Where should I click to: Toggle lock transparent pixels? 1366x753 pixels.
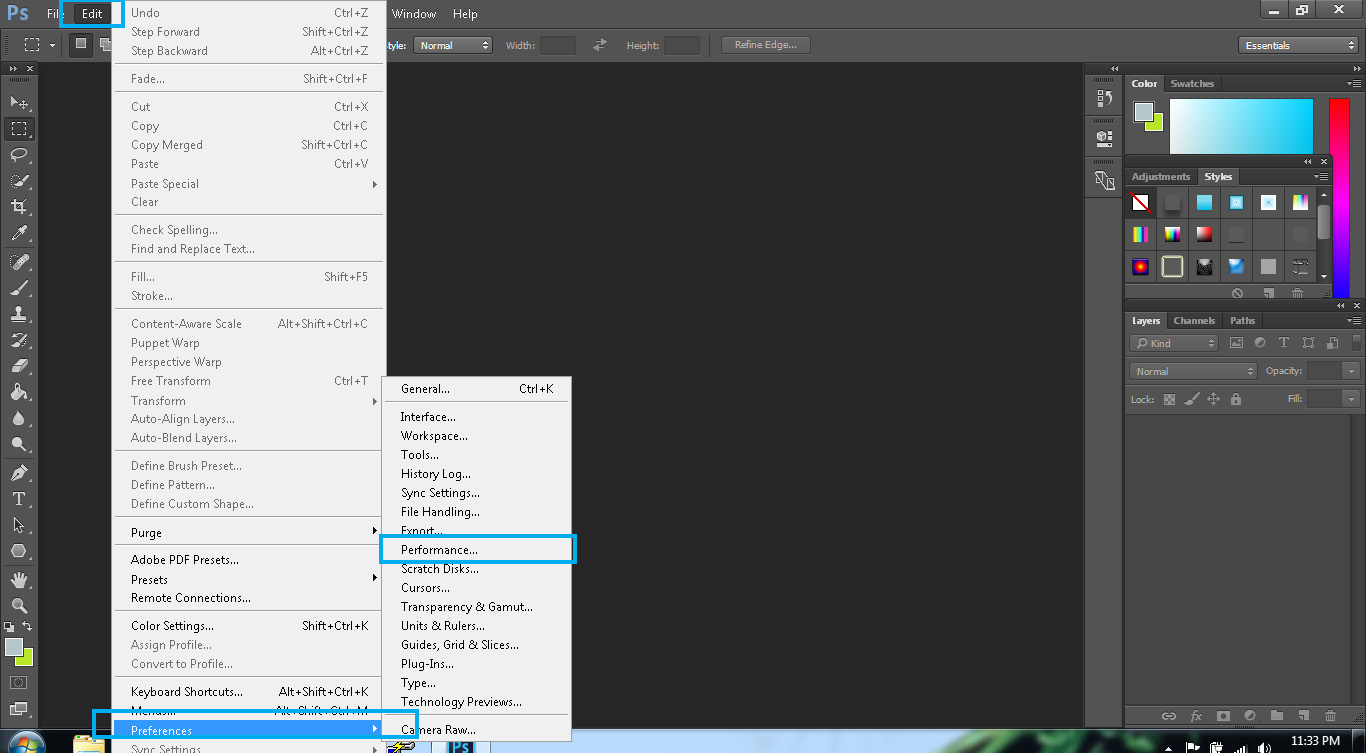click(x=1168, y=399)
